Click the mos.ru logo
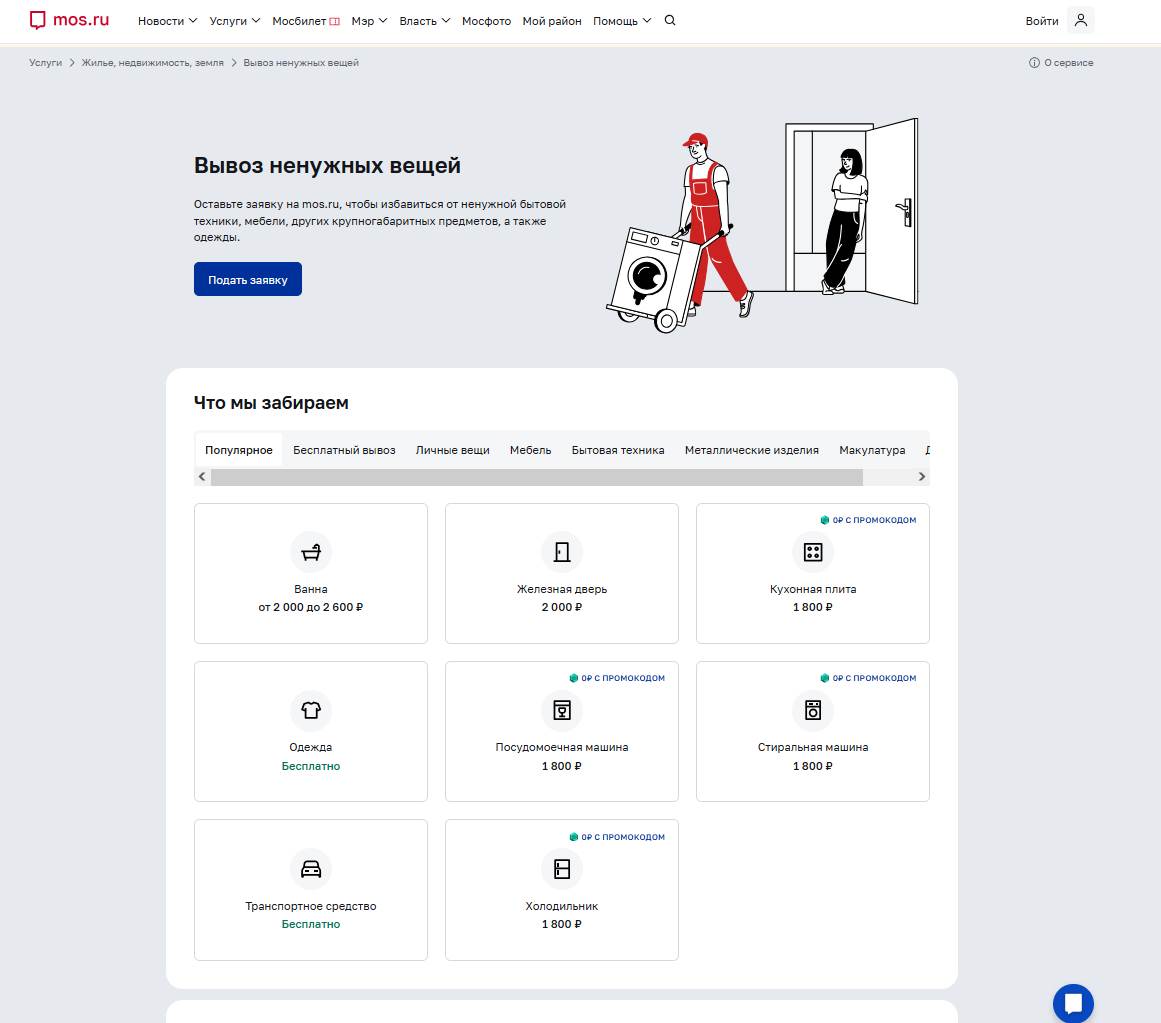The width and height of the screenshot is (1161, 1023). point(69,20)
